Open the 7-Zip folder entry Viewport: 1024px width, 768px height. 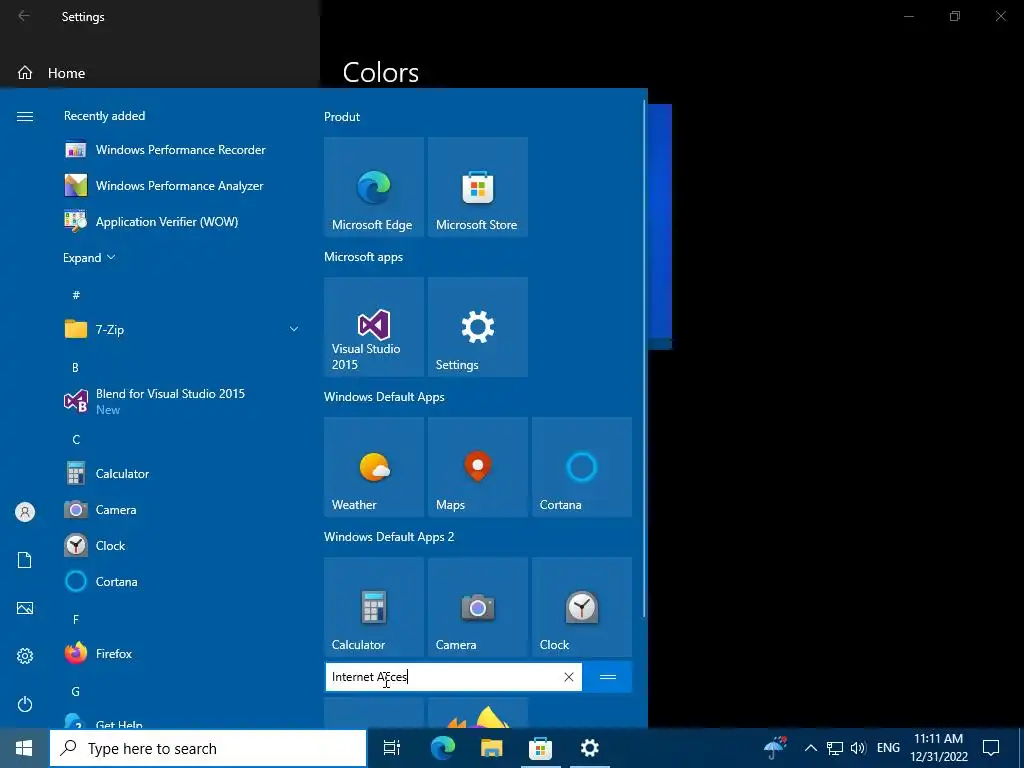coord(181,329)
